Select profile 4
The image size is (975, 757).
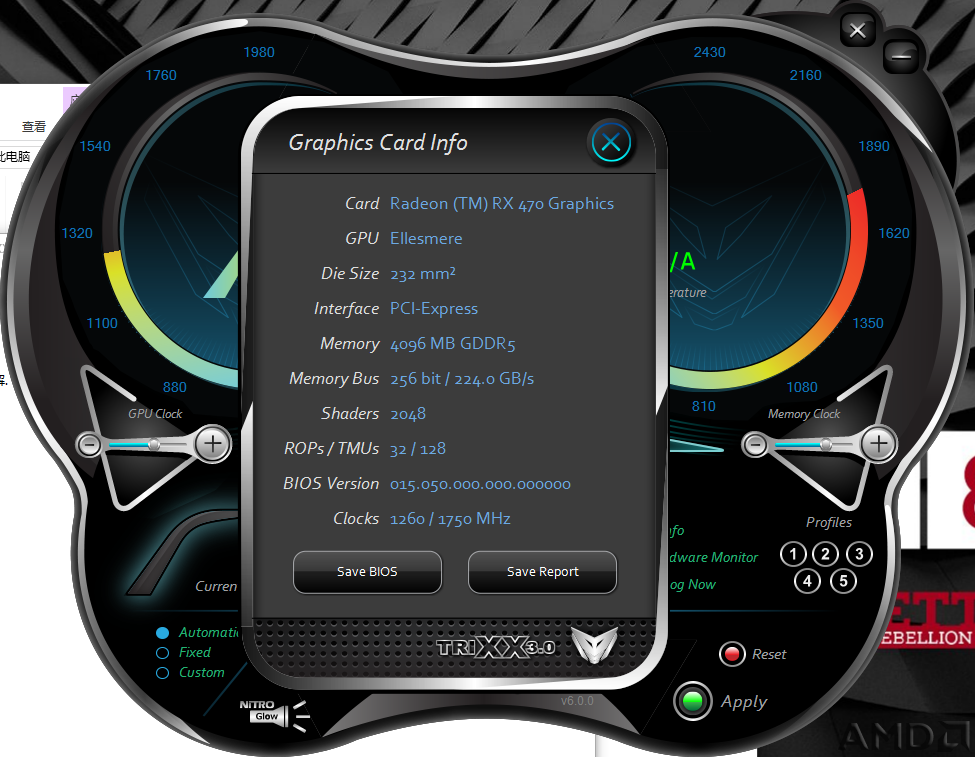coord(807,581)
